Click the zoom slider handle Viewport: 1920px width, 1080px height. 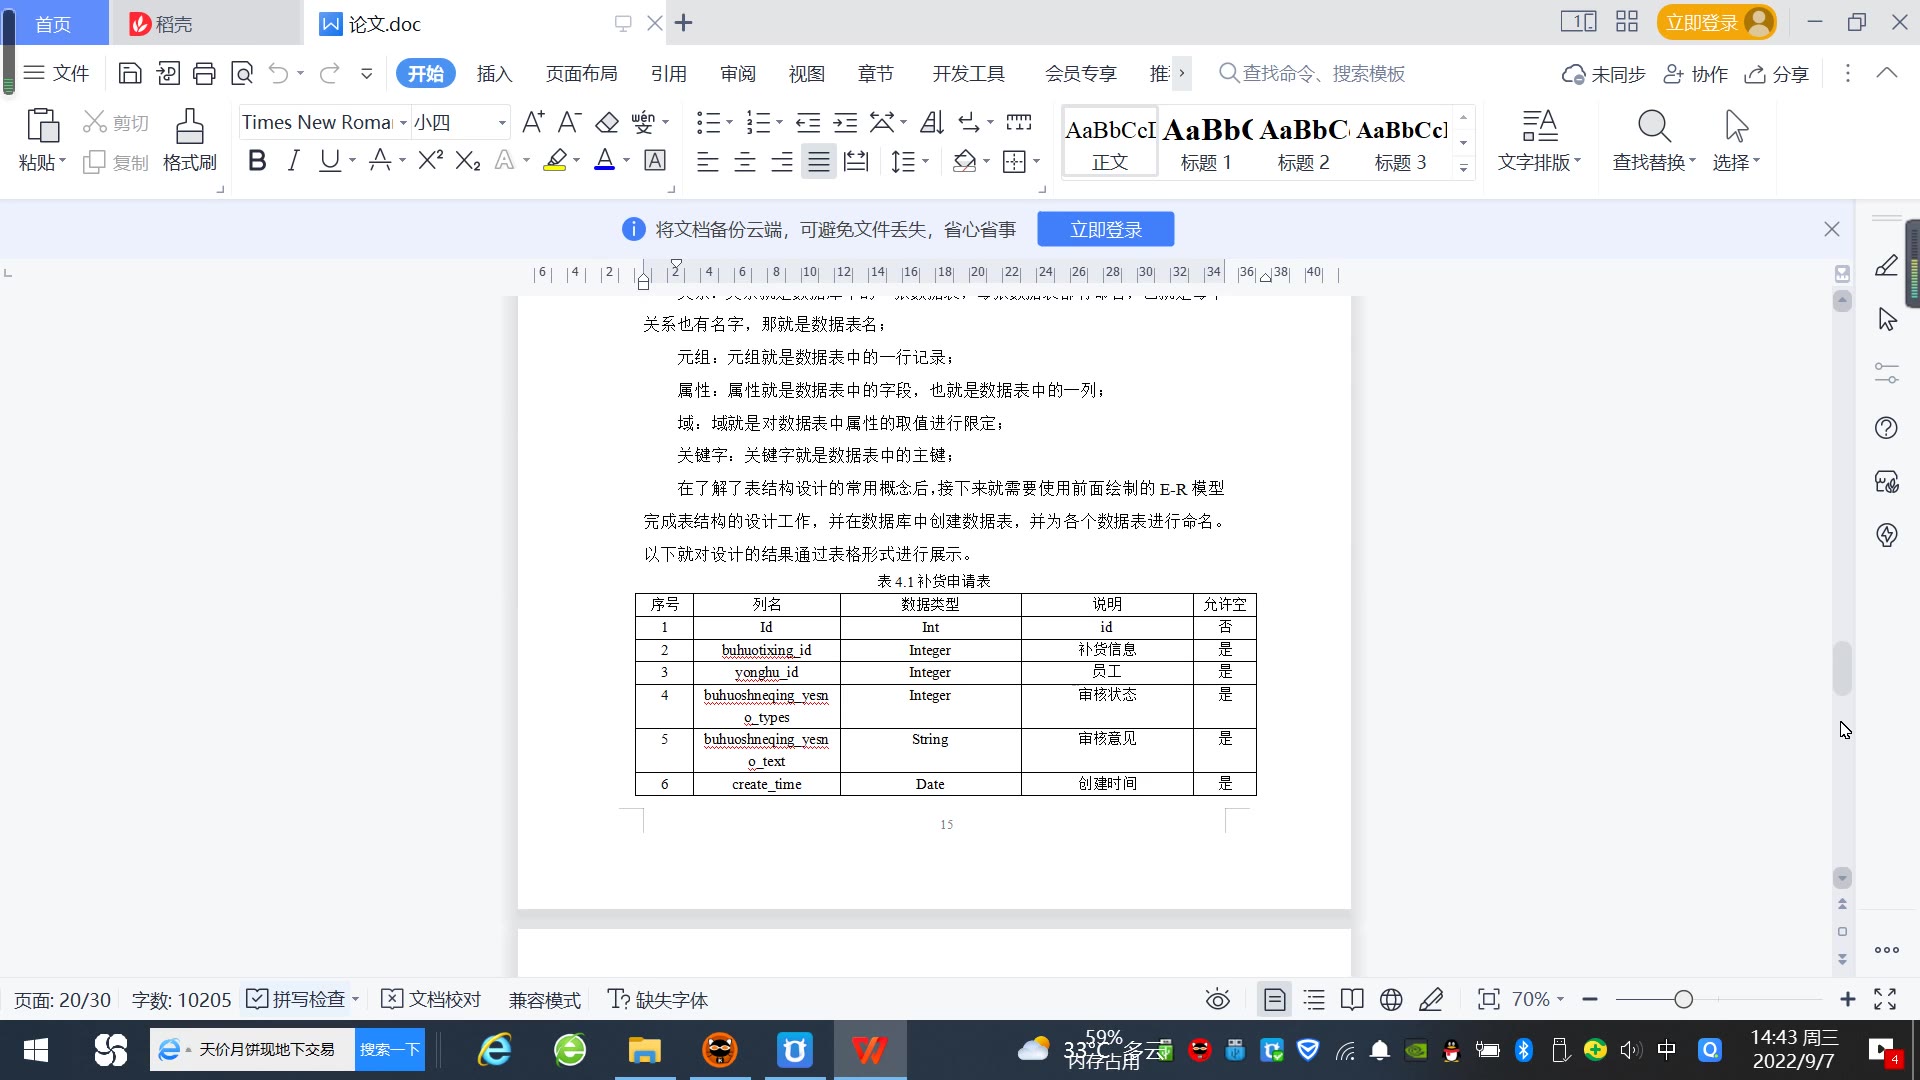tap(1683, 999)
